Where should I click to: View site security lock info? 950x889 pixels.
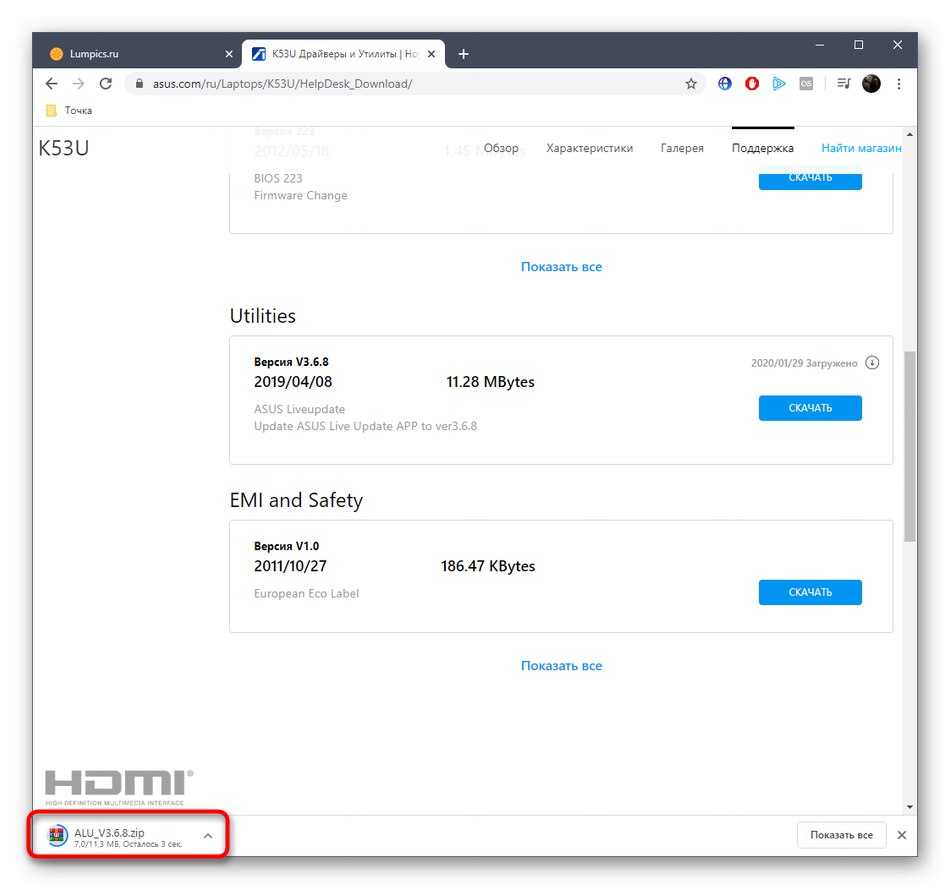pyautogui.click(x=139, y=84)
